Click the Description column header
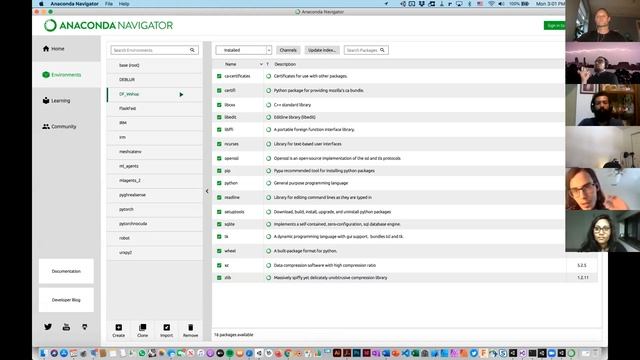The width and height of the screenshot is (640, 360). (285, 64)
